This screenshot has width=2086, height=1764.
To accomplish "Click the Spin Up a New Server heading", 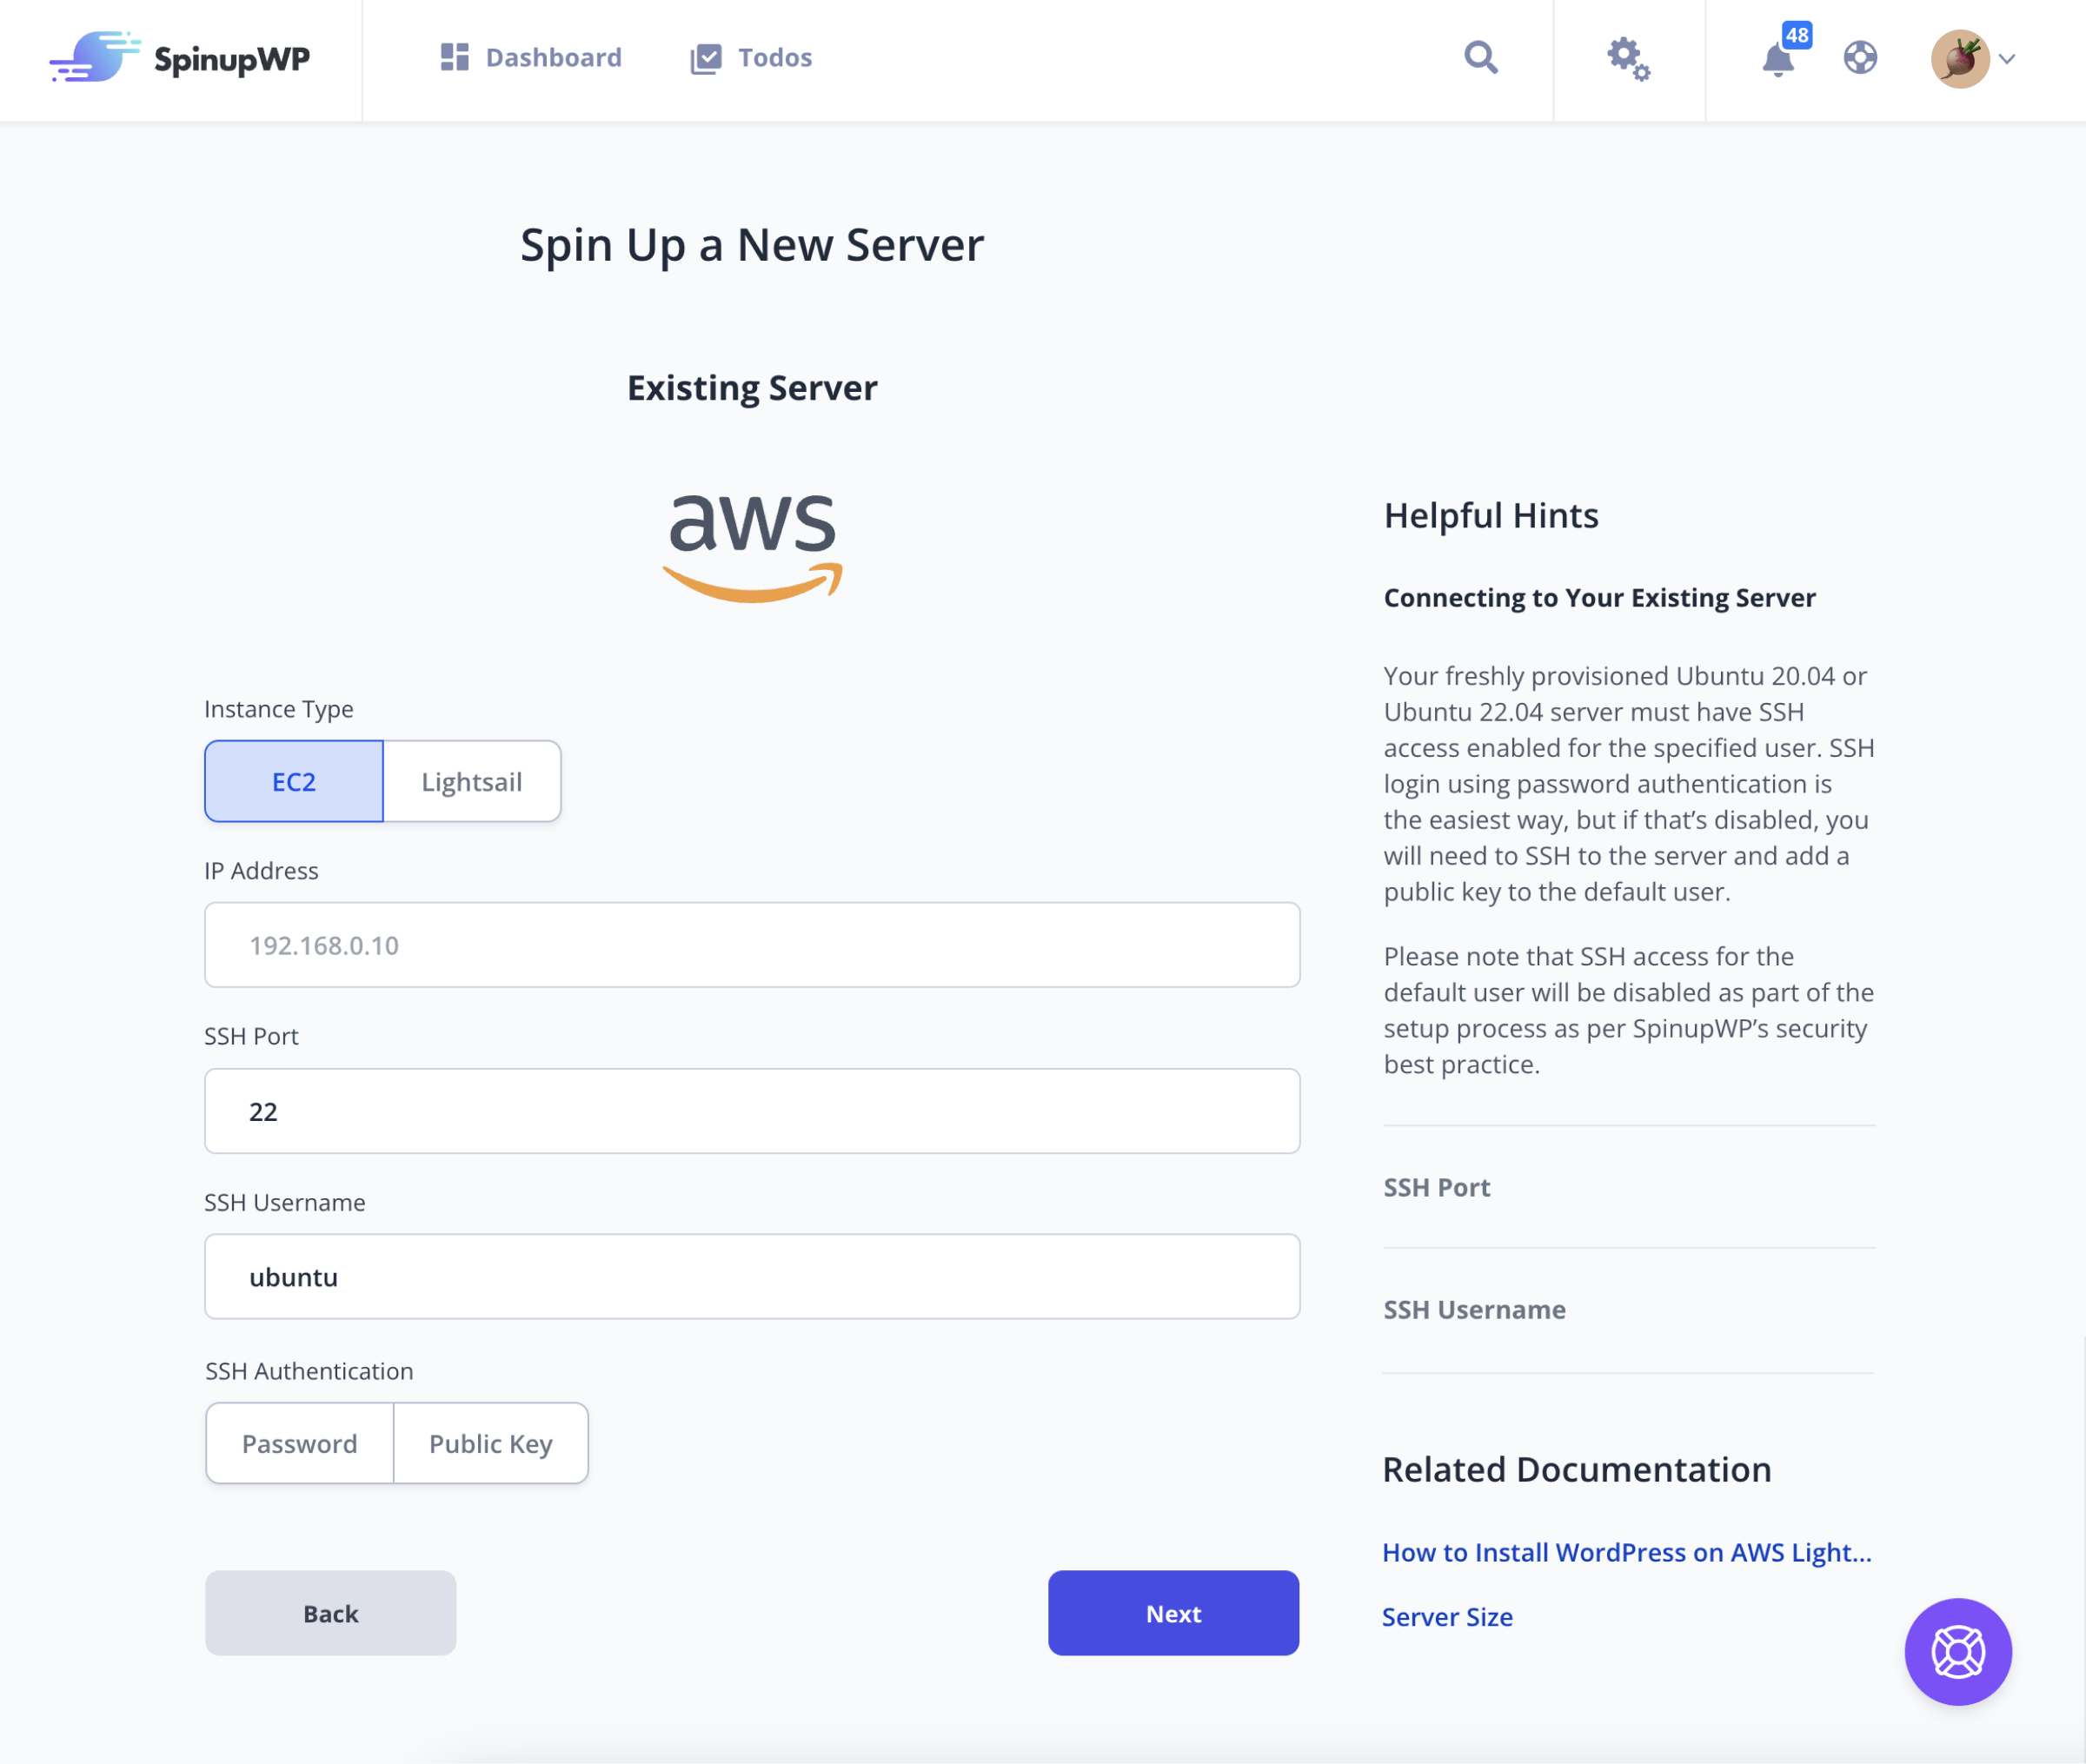I will pos(752,245).
